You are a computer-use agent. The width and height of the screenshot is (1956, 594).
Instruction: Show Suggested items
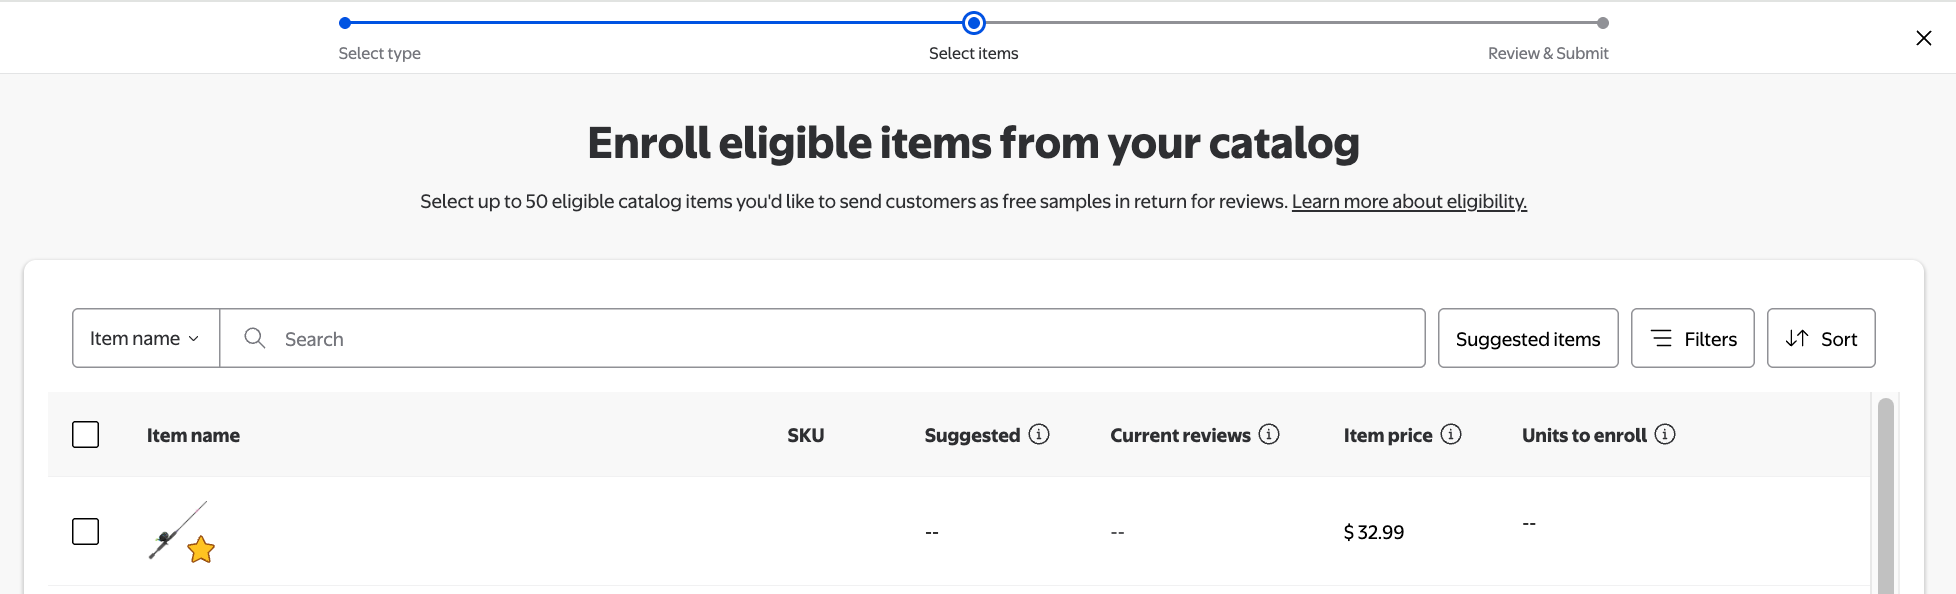tap(1528, 338)
